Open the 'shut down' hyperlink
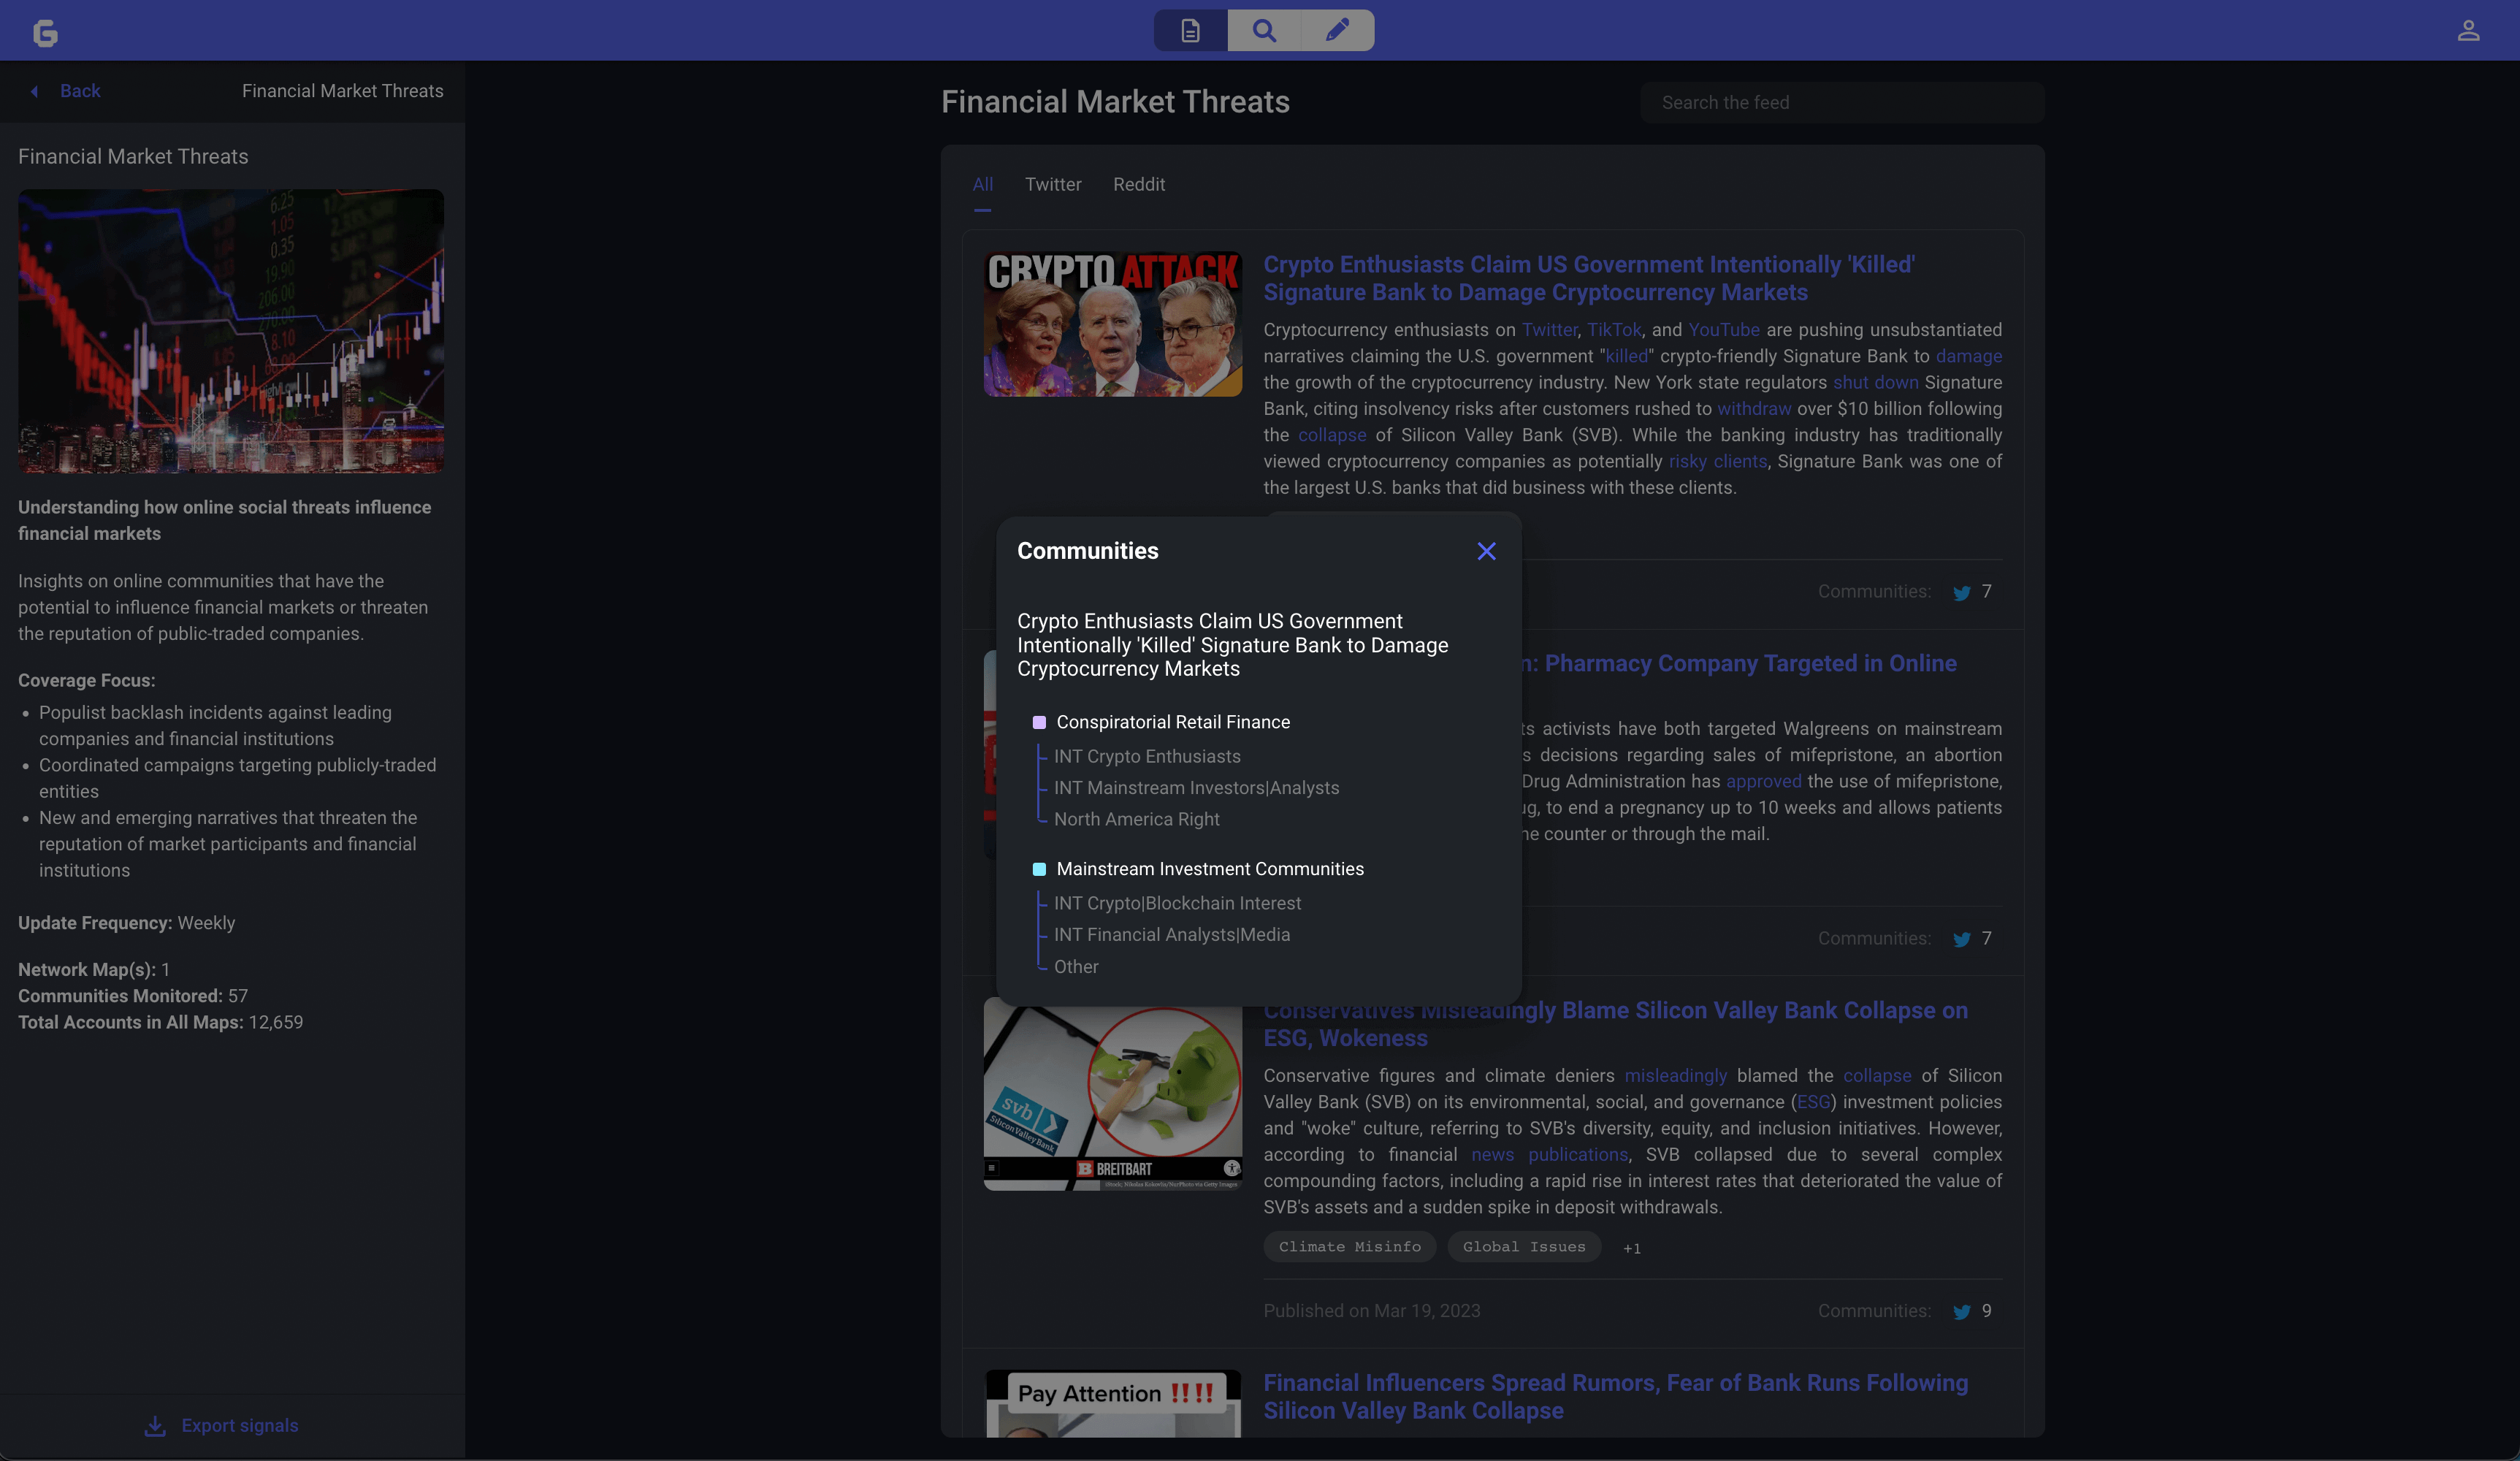The width and height of the screenshot is (2520, 1461). click(x=1875, y=383)
